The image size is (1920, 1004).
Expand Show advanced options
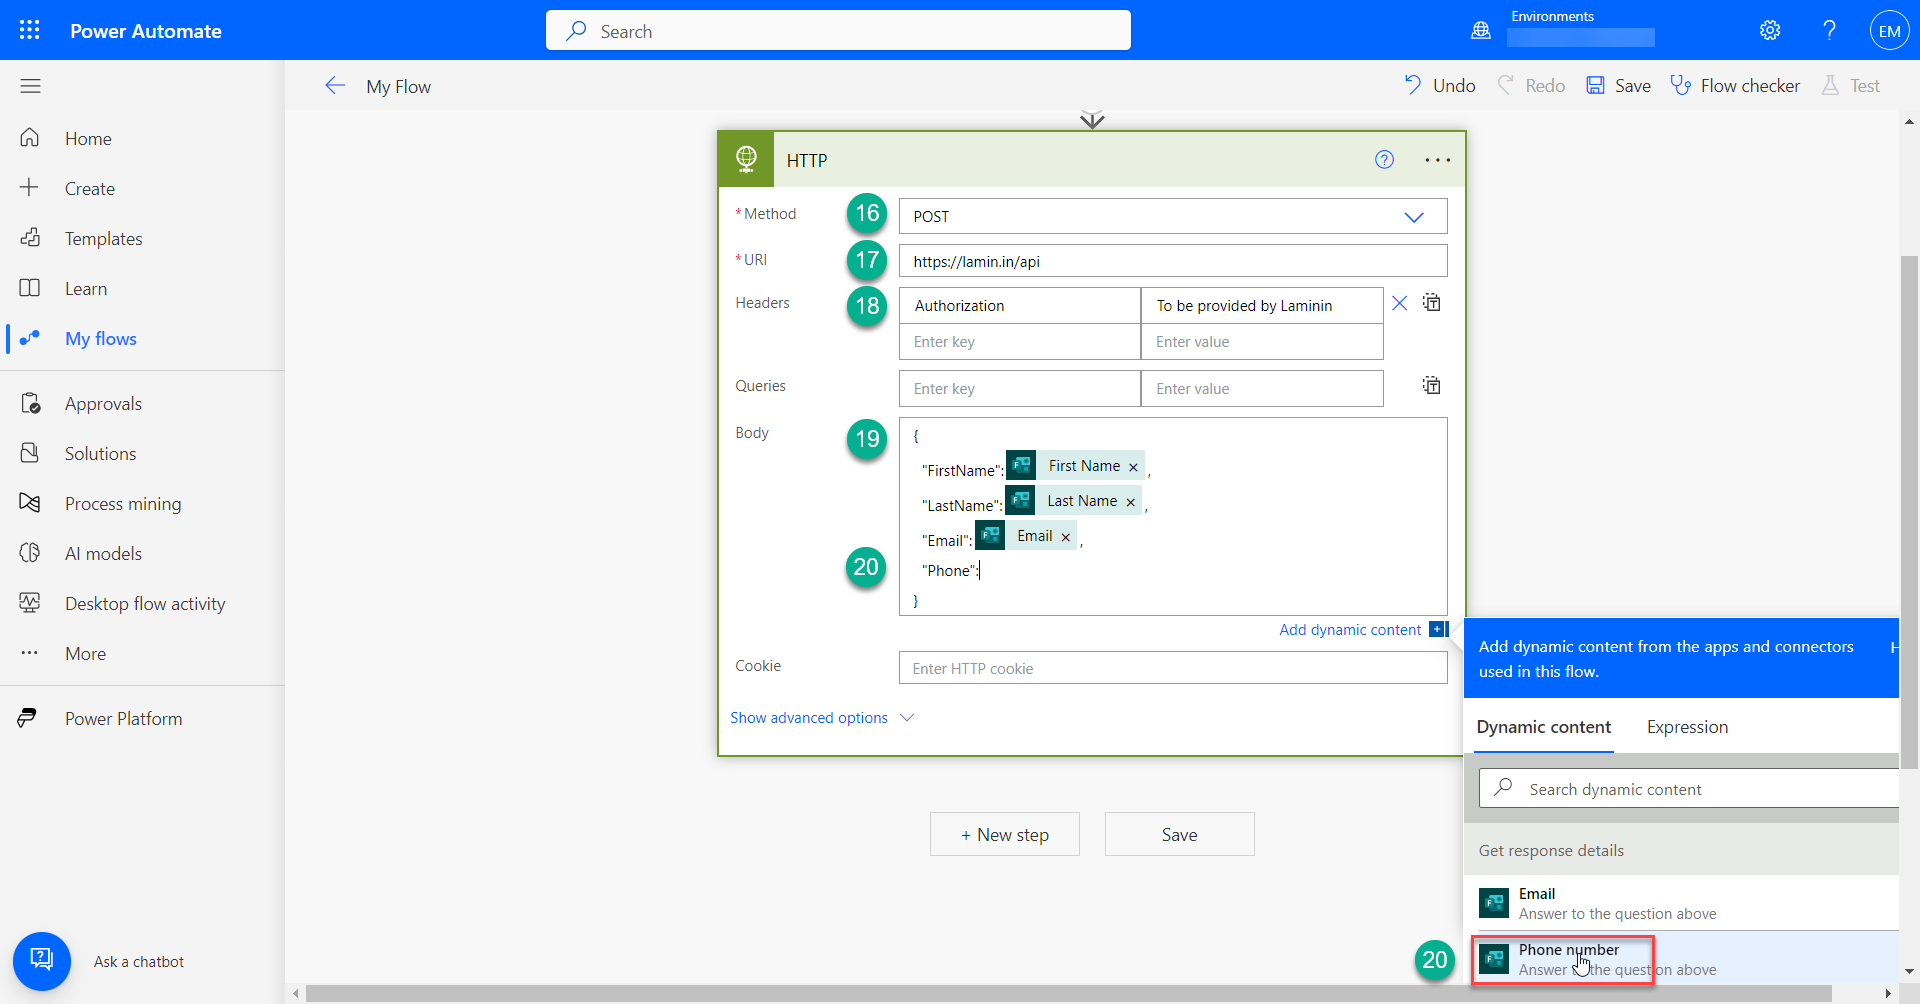click(822, 718)
